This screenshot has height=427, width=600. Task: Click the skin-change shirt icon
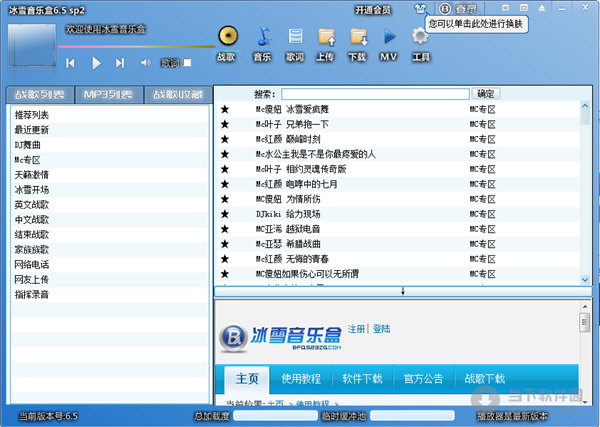(420, 8)
